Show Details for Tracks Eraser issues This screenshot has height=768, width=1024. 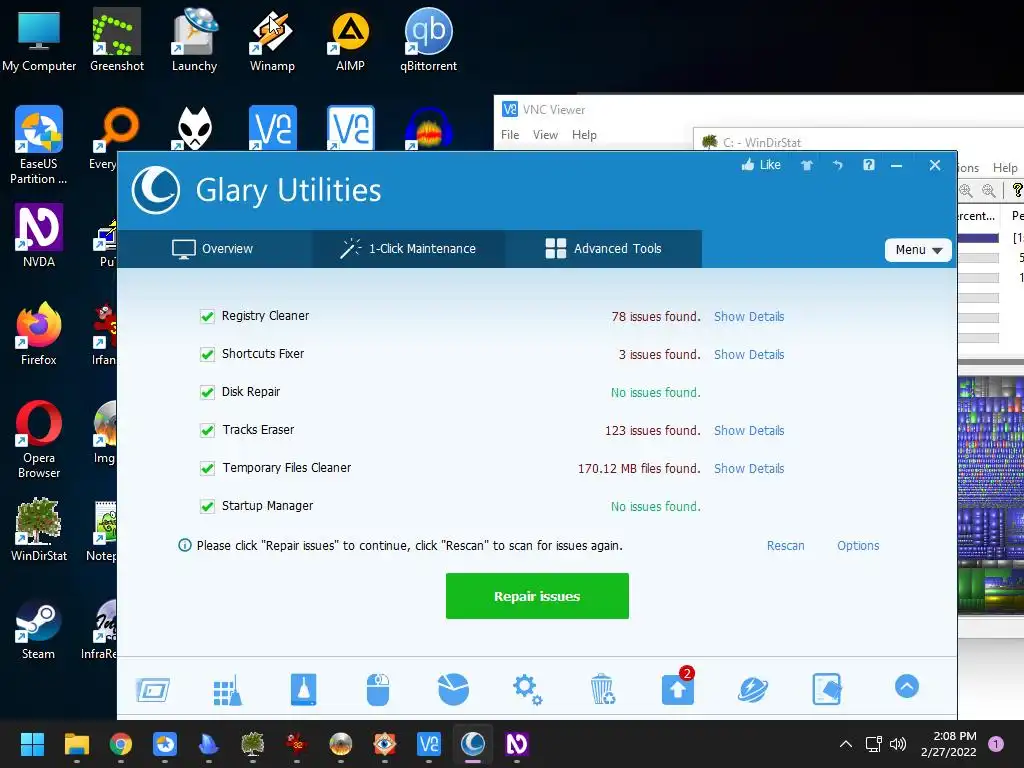coord(749,430)
